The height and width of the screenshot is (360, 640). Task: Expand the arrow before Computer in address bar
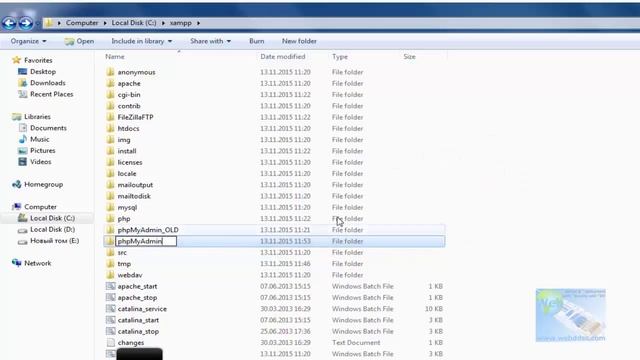(x=59, y=23)
